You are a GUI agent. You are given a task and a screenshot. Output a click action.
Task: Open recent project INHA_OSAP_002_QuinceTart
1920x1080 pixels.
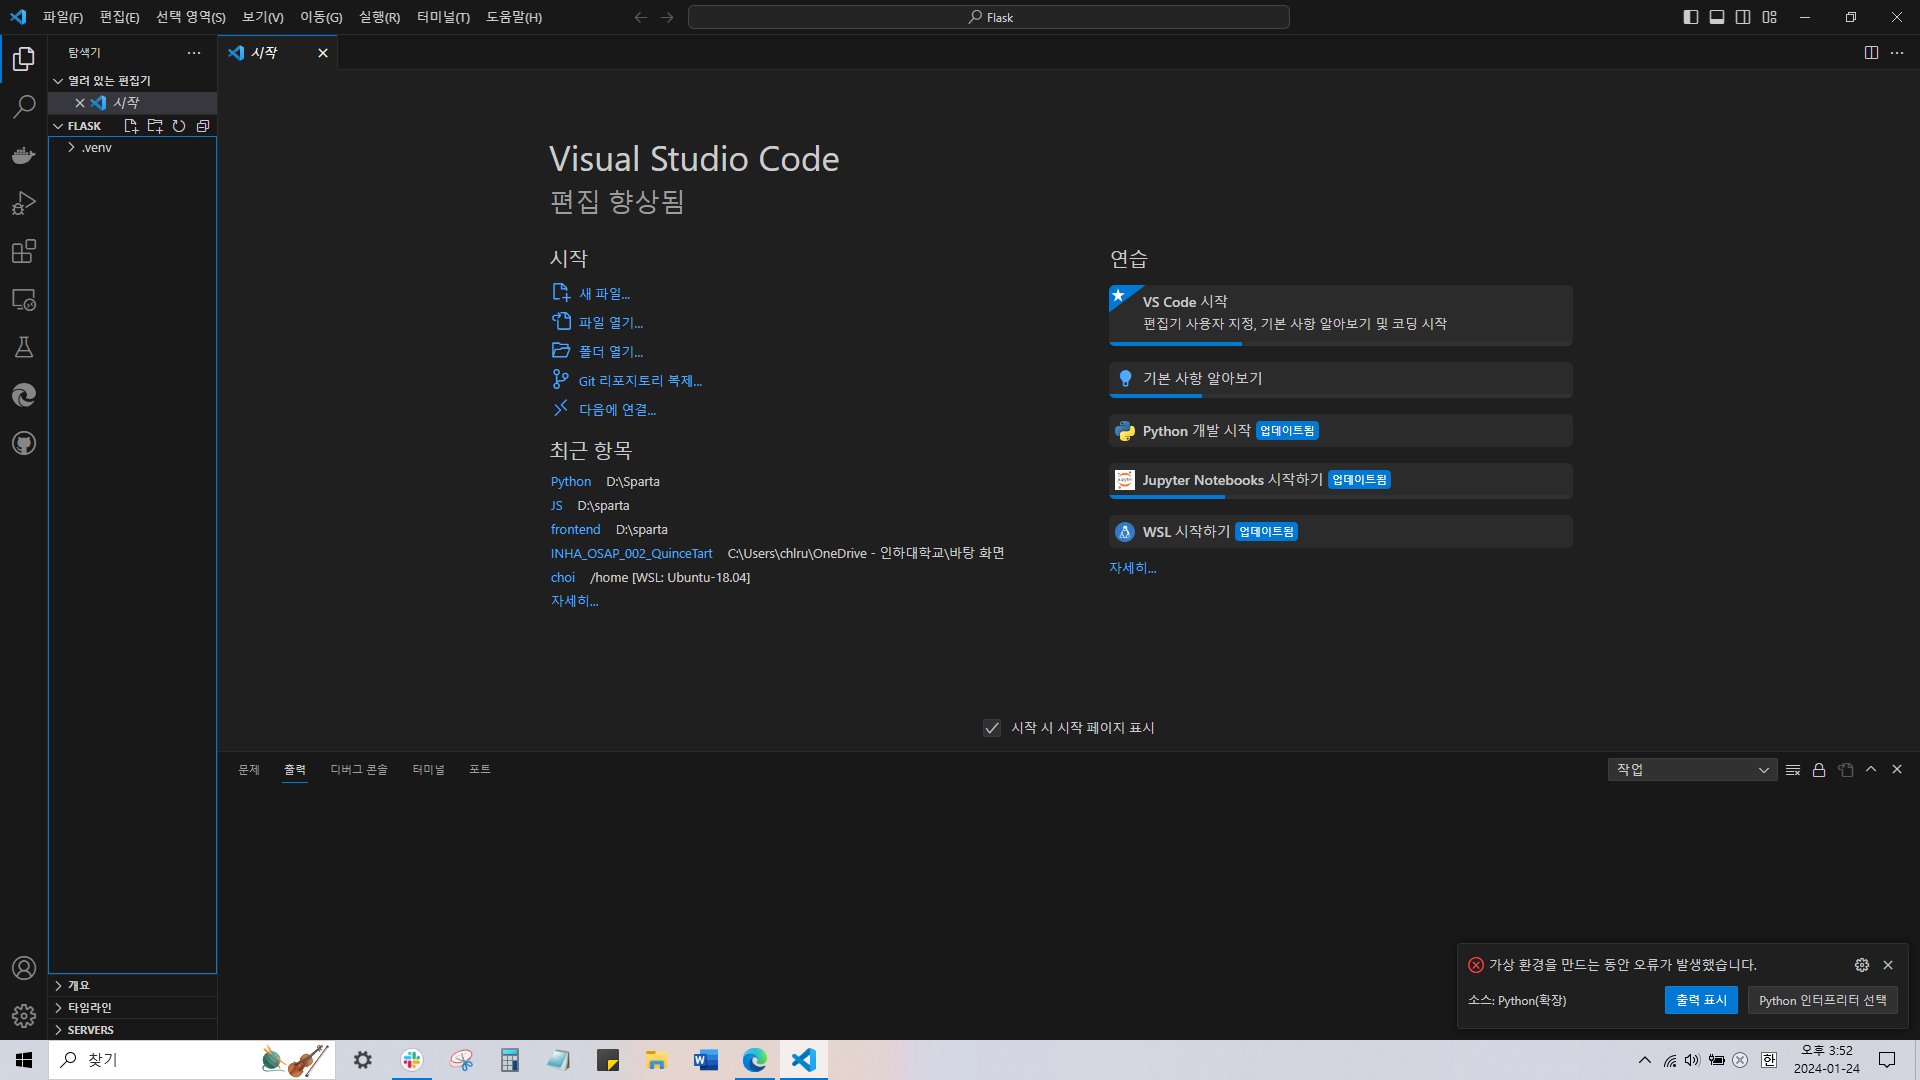(631, 554)
